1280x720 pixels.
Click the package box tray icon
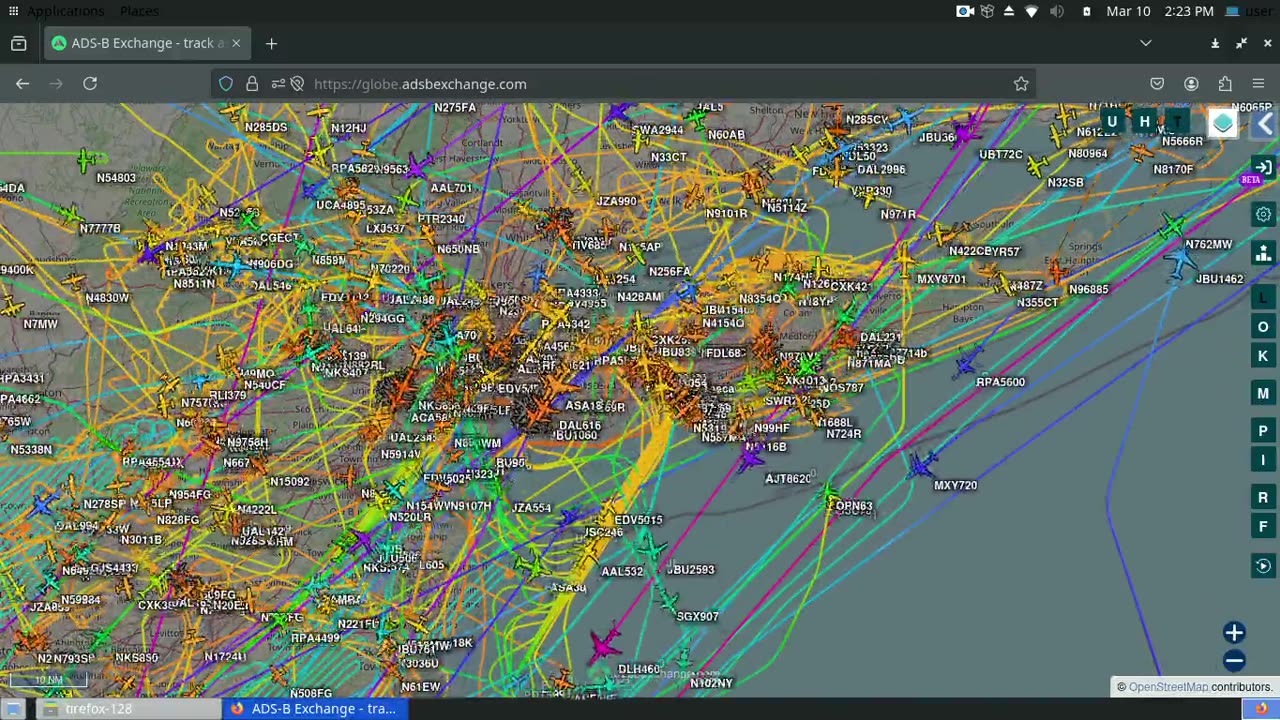coord(987,11)
